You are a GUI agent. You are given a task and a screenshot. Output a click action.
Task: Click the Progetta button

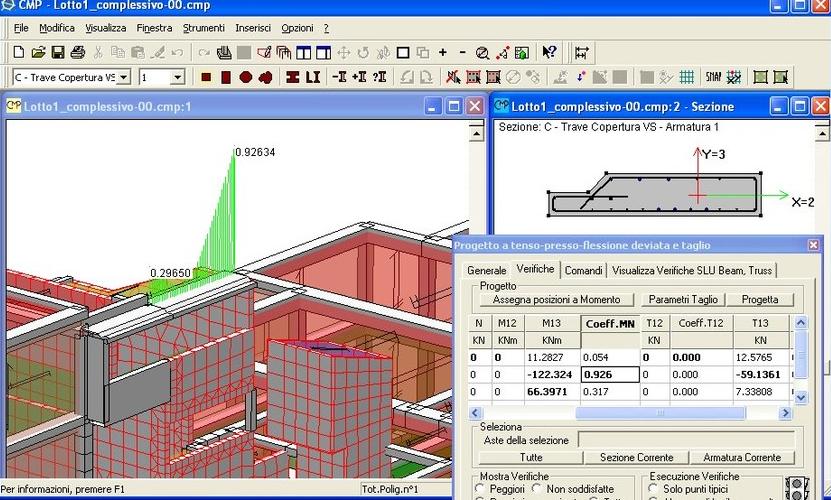click(759, 299)
